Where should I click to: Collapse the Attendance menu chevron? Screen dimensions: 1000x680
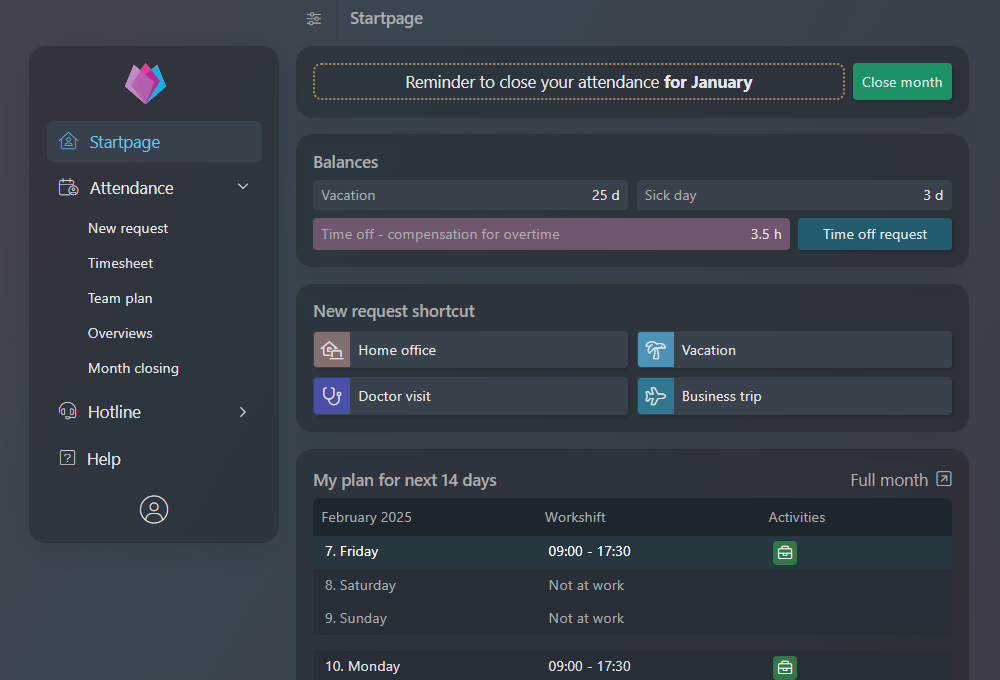click(243, 187)
